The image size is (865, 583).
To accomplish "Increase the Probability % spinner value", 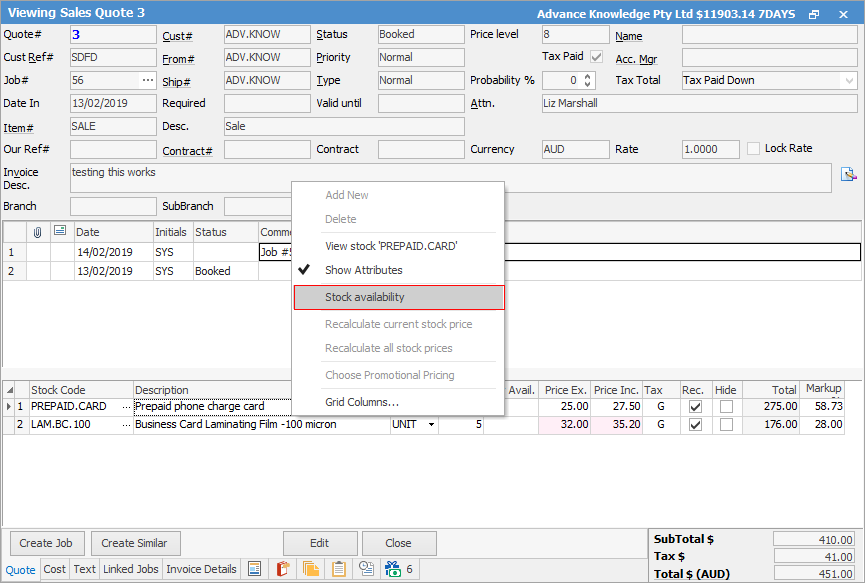I will tap(587, 76).
